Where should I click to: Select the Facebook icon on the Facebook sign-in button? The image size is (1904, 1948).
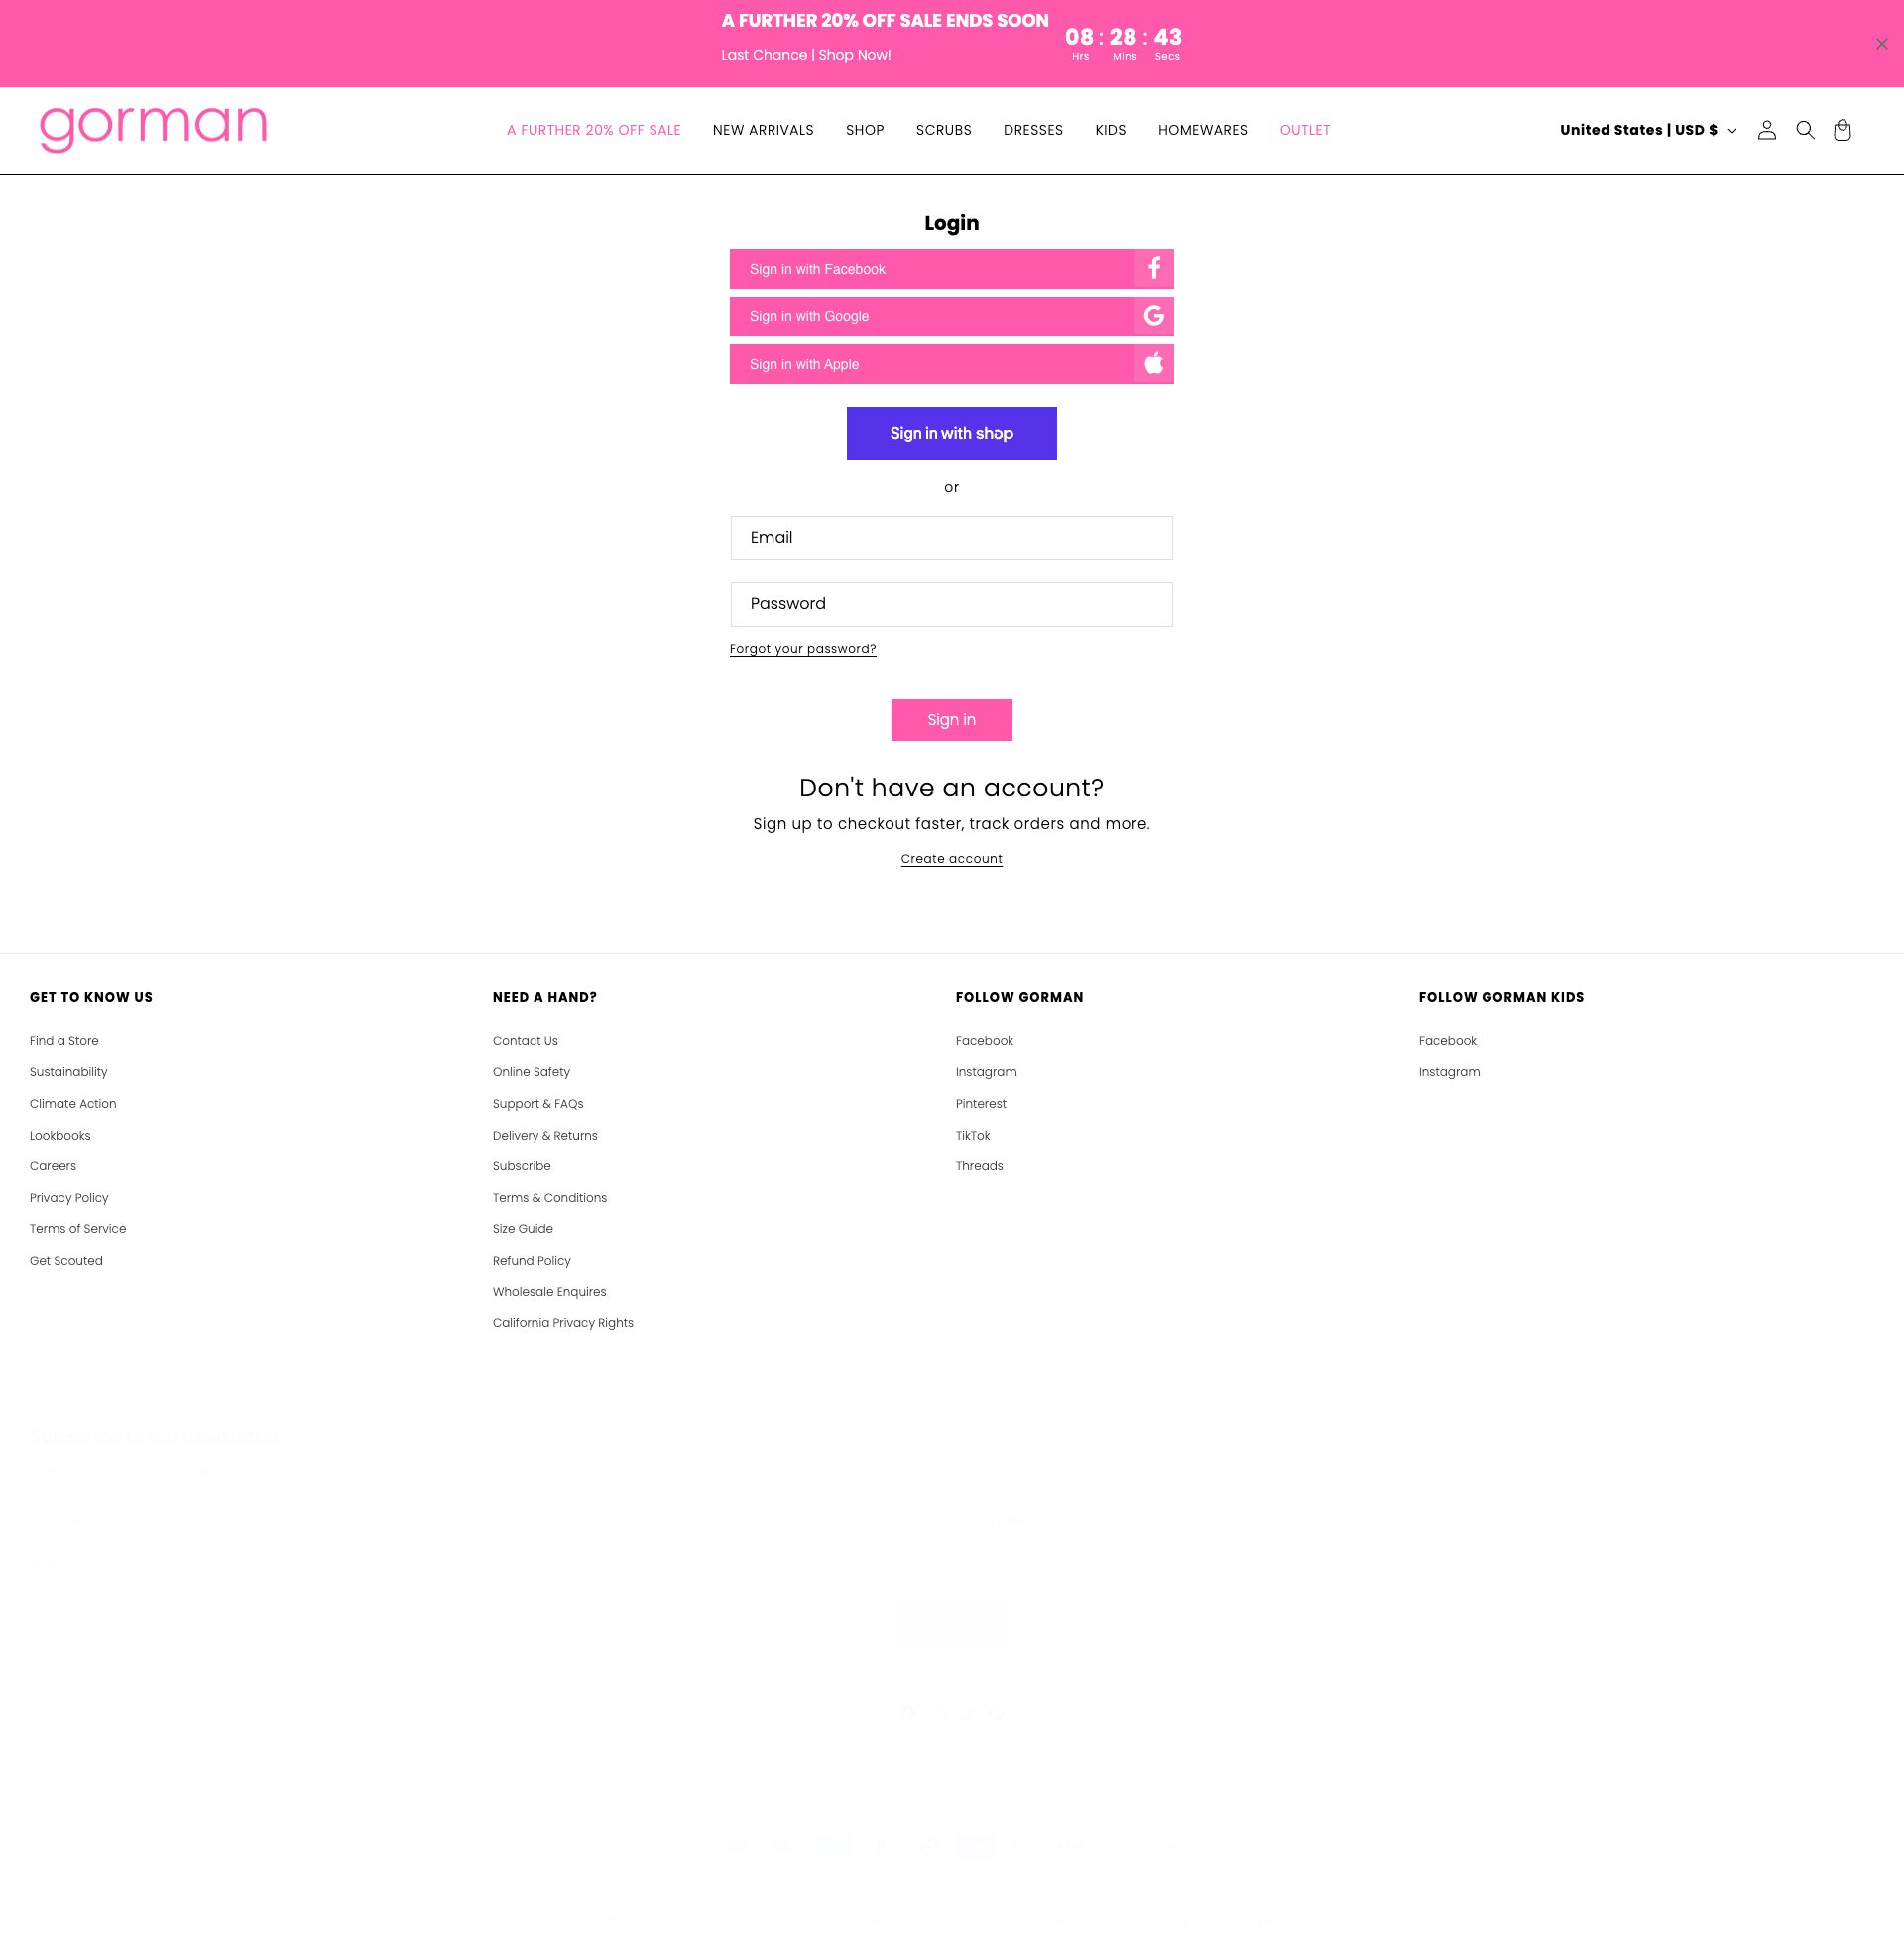tap(1153, 268)
